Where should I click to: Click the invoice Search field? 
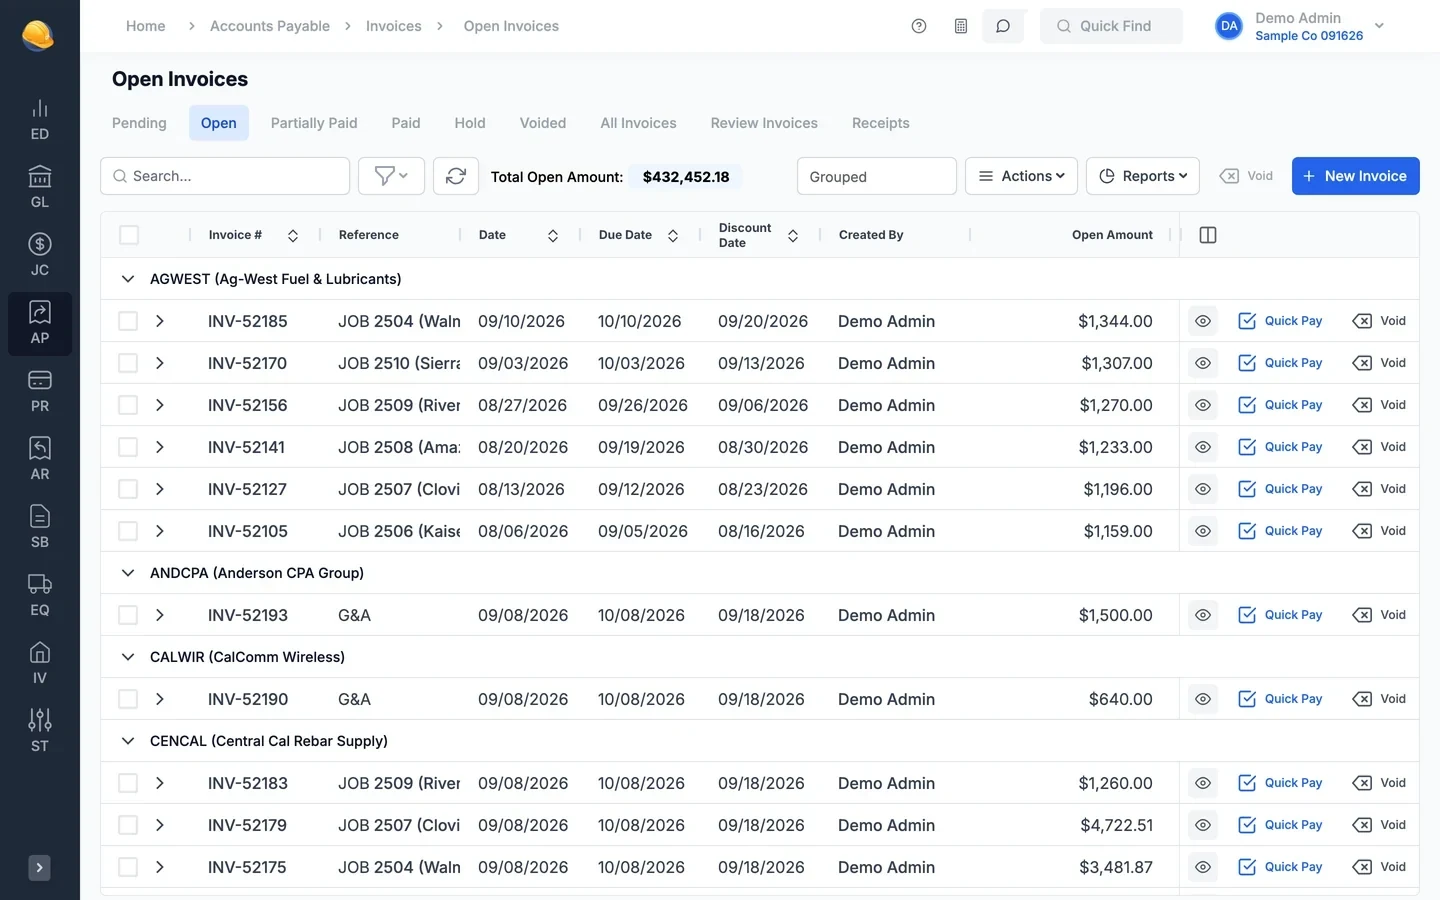tap(225, 176)
